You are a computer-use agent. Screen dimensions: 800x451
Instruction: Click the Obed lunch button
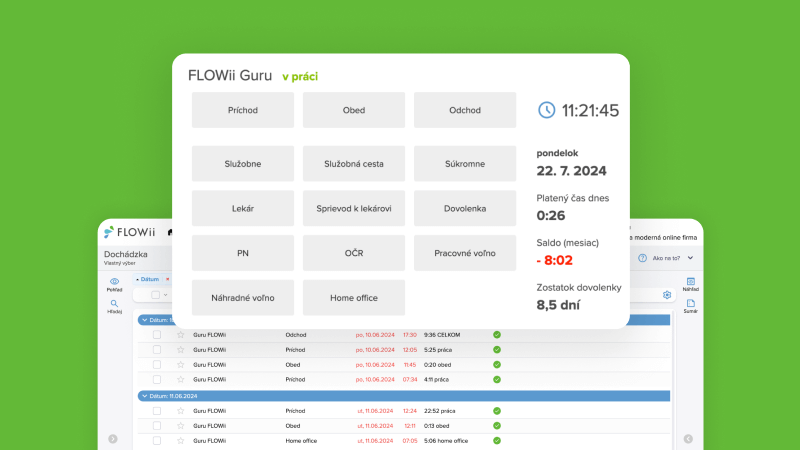[x=354, y=110]
